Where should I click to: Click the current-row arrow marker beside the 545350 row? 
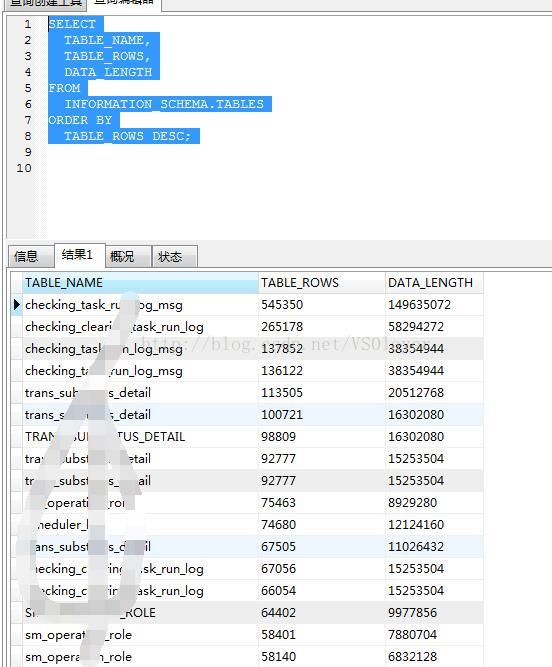pos(16,305)
